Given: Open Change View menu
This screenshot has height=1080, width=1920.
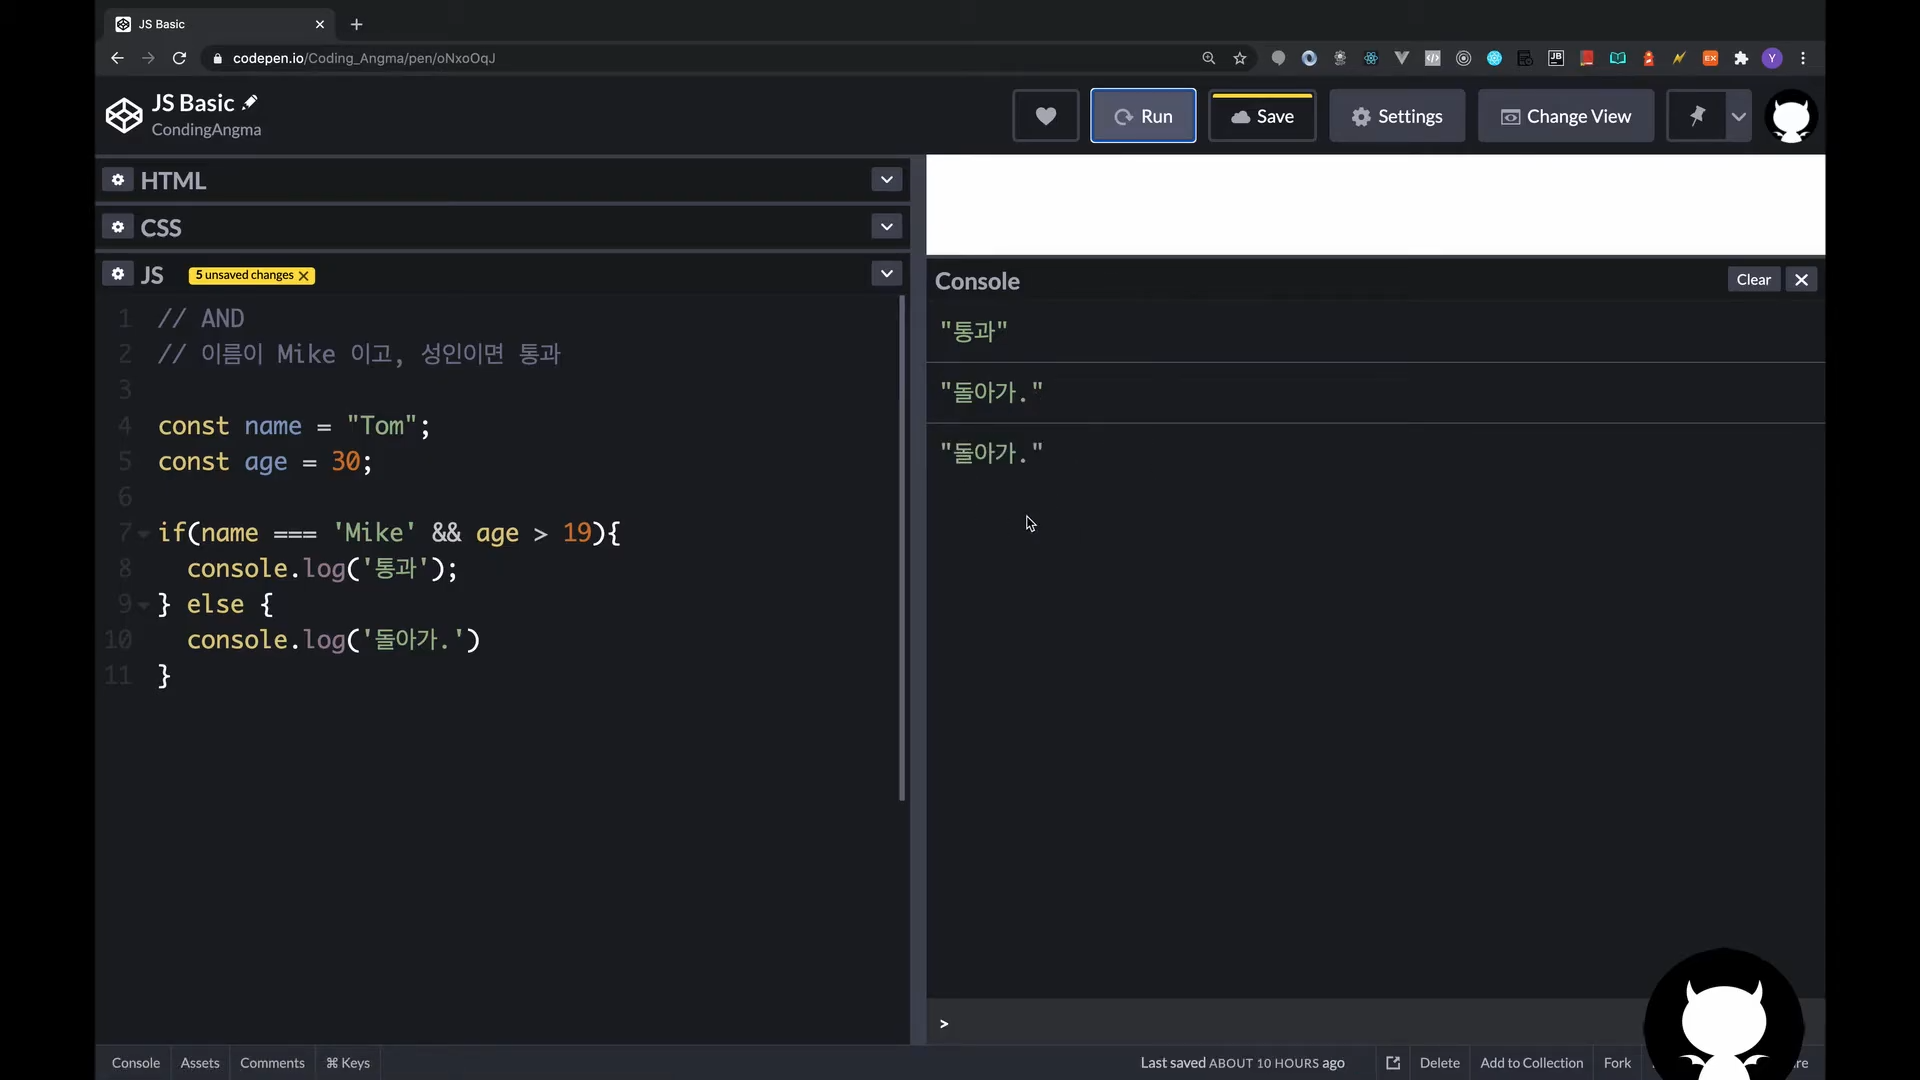Looking at the screenshot, I should (1566, 116).
